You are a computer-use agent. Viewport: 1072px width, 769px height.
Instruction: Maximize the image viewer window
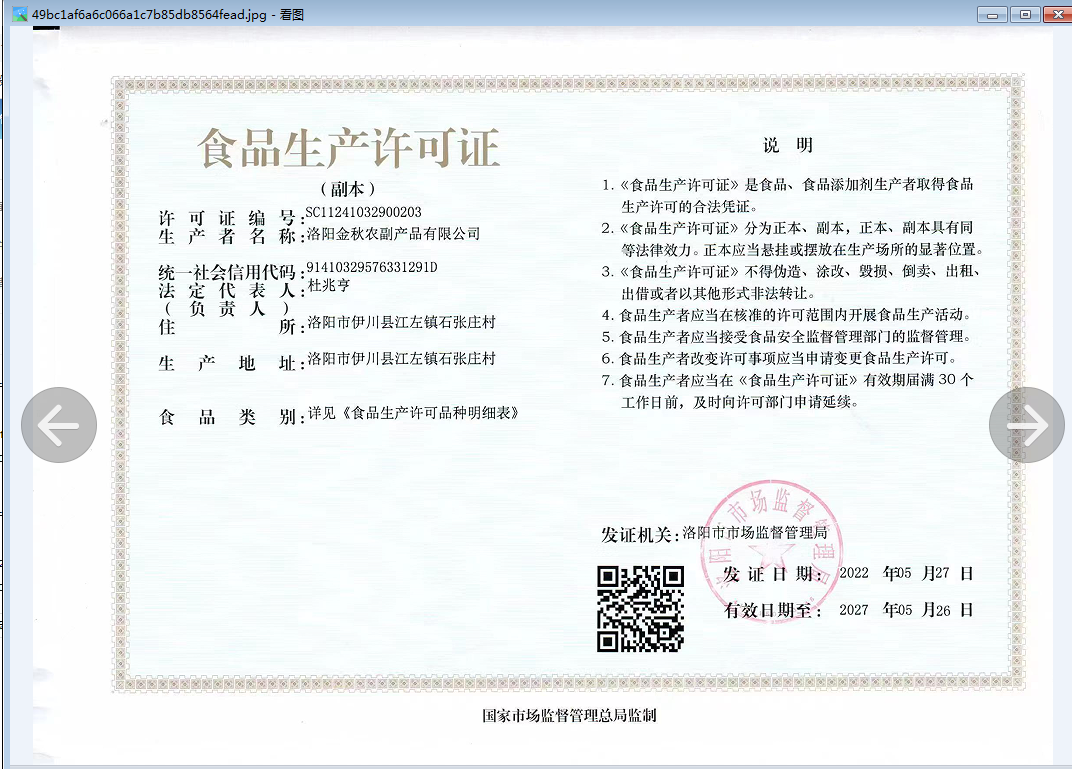(x=1024, y=14)
